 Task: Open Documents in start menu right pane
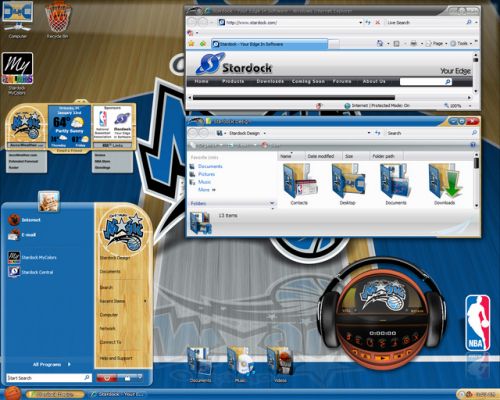coord(110,272)
